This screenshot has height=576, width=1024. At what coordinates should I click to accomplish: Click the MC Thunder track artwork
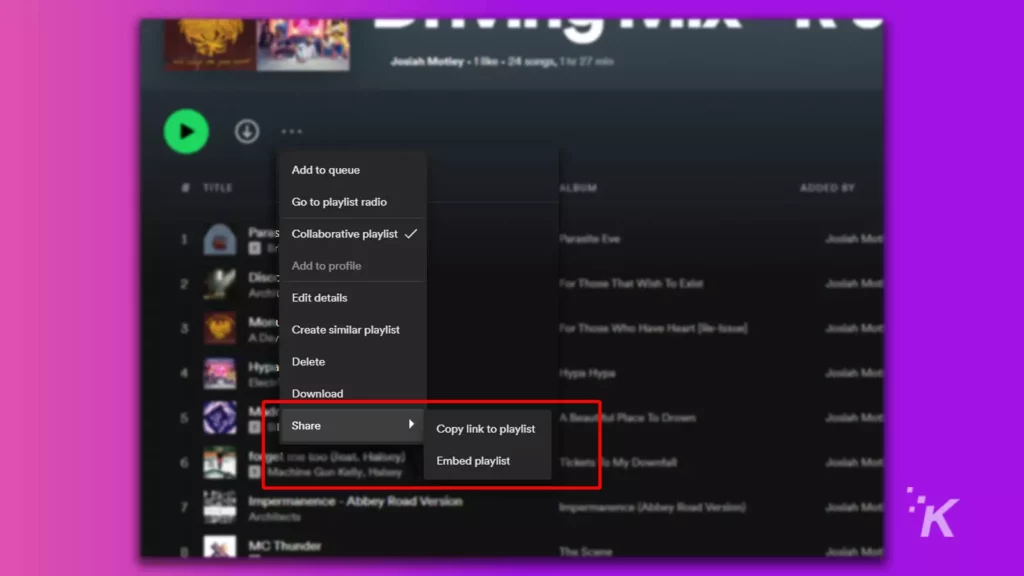pyautogui.click(x=220, y=551)
